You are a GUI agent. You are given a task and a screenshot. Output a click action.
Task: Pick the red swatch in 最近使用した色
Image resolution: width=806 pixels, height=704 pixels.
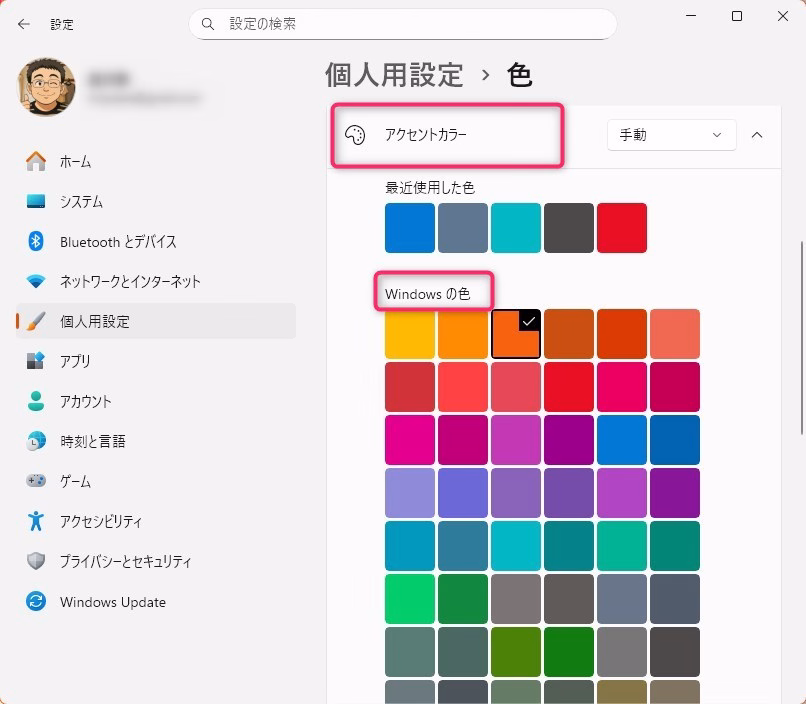pyautogui.click(x=622, y=228)
